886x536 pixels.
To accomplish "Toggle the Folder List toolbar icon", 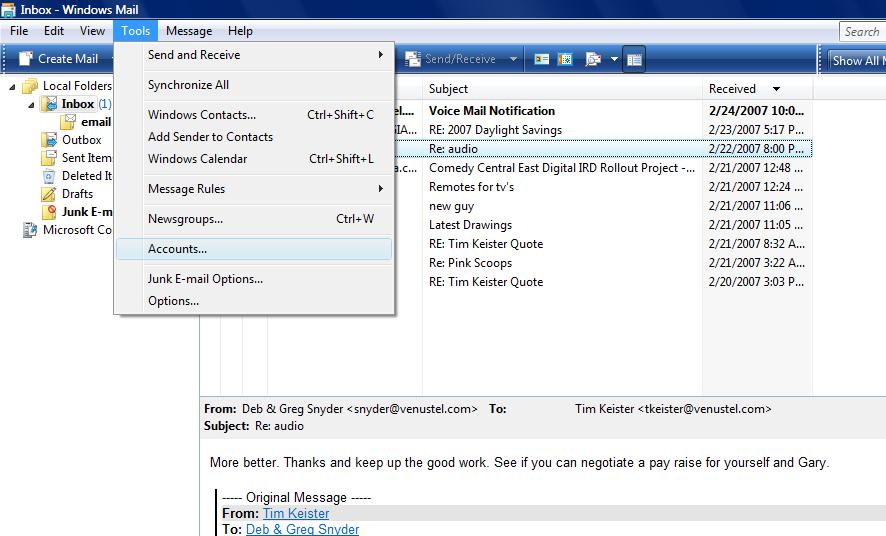I will coord(634,59).
